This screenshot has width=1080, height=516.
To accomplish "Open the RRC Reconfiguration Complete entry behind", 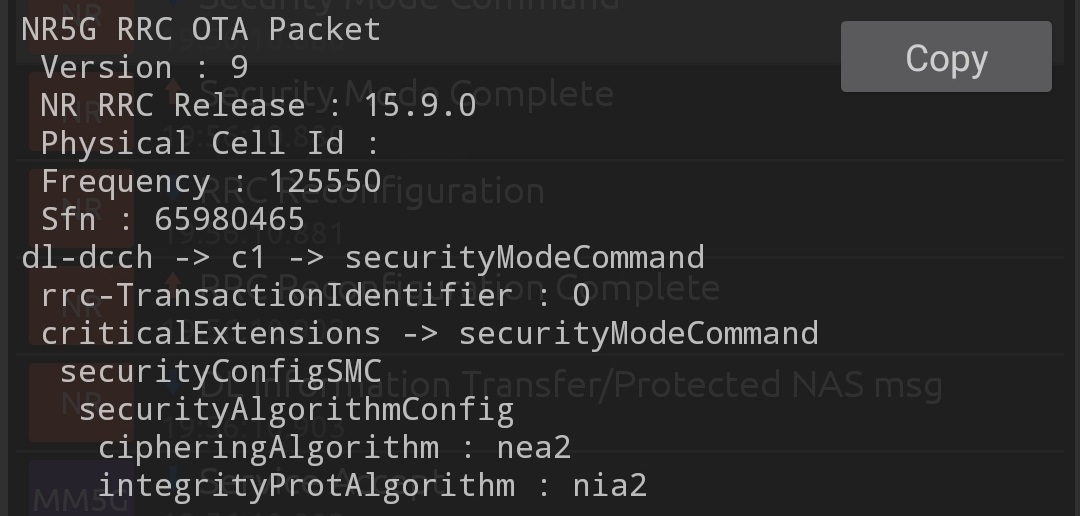I will (x=460, y=288).
